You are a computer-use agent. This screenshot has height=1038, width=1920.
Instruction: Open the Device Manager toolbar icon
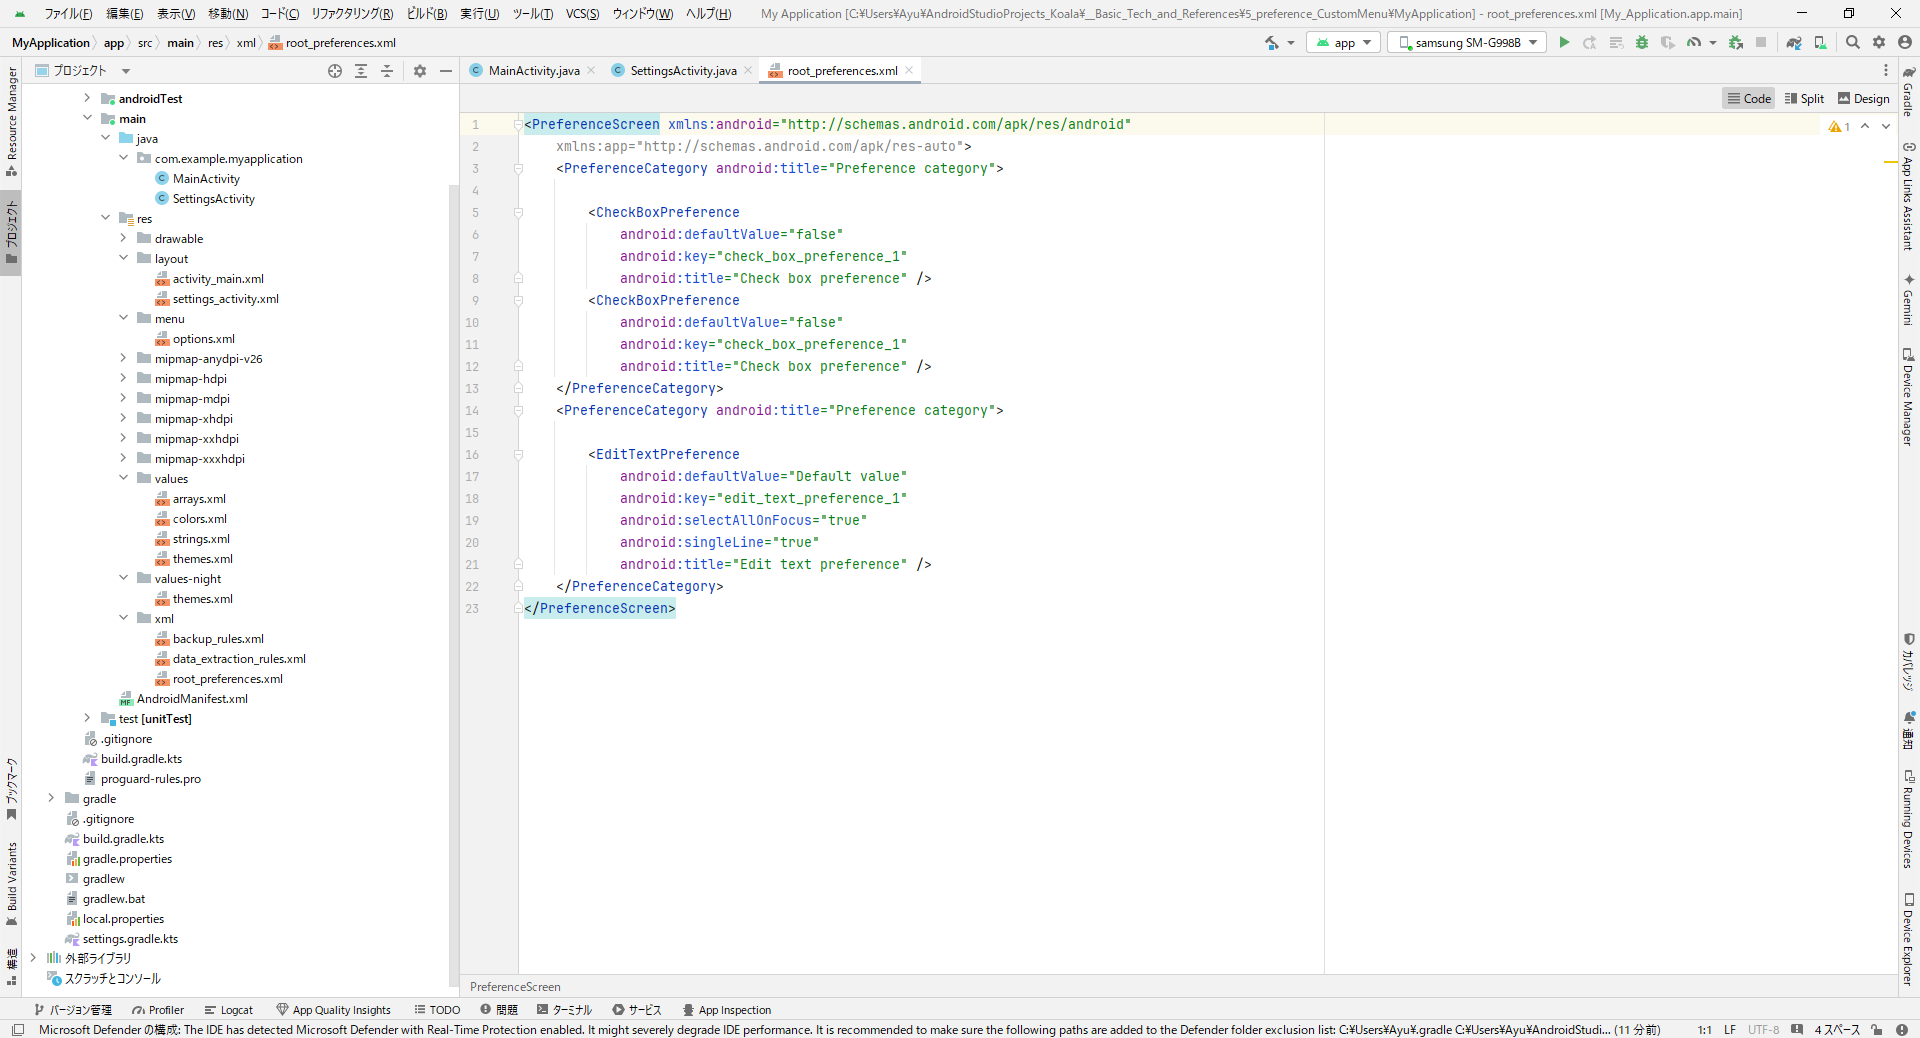click(x=1820, y=42)
